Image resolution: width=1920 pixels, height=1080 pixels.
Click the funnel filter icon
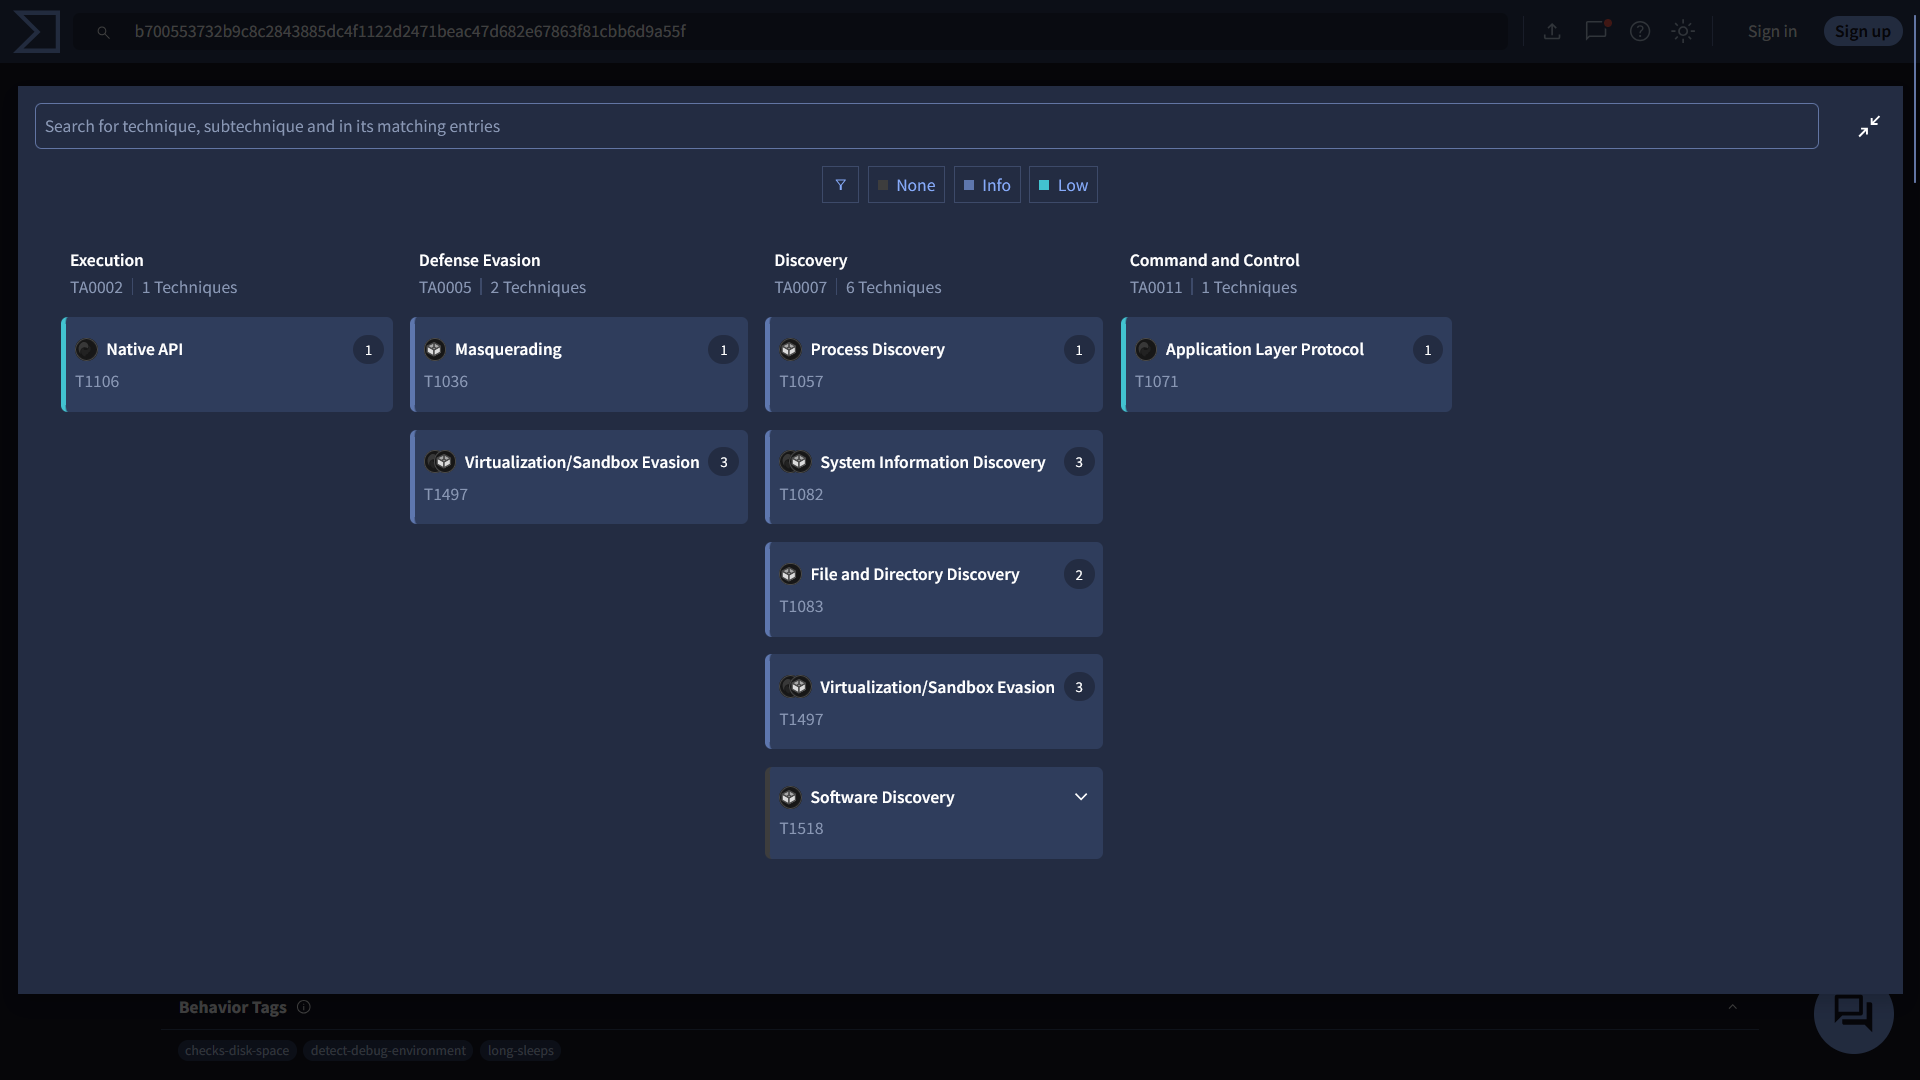click(x=840, y=185)
